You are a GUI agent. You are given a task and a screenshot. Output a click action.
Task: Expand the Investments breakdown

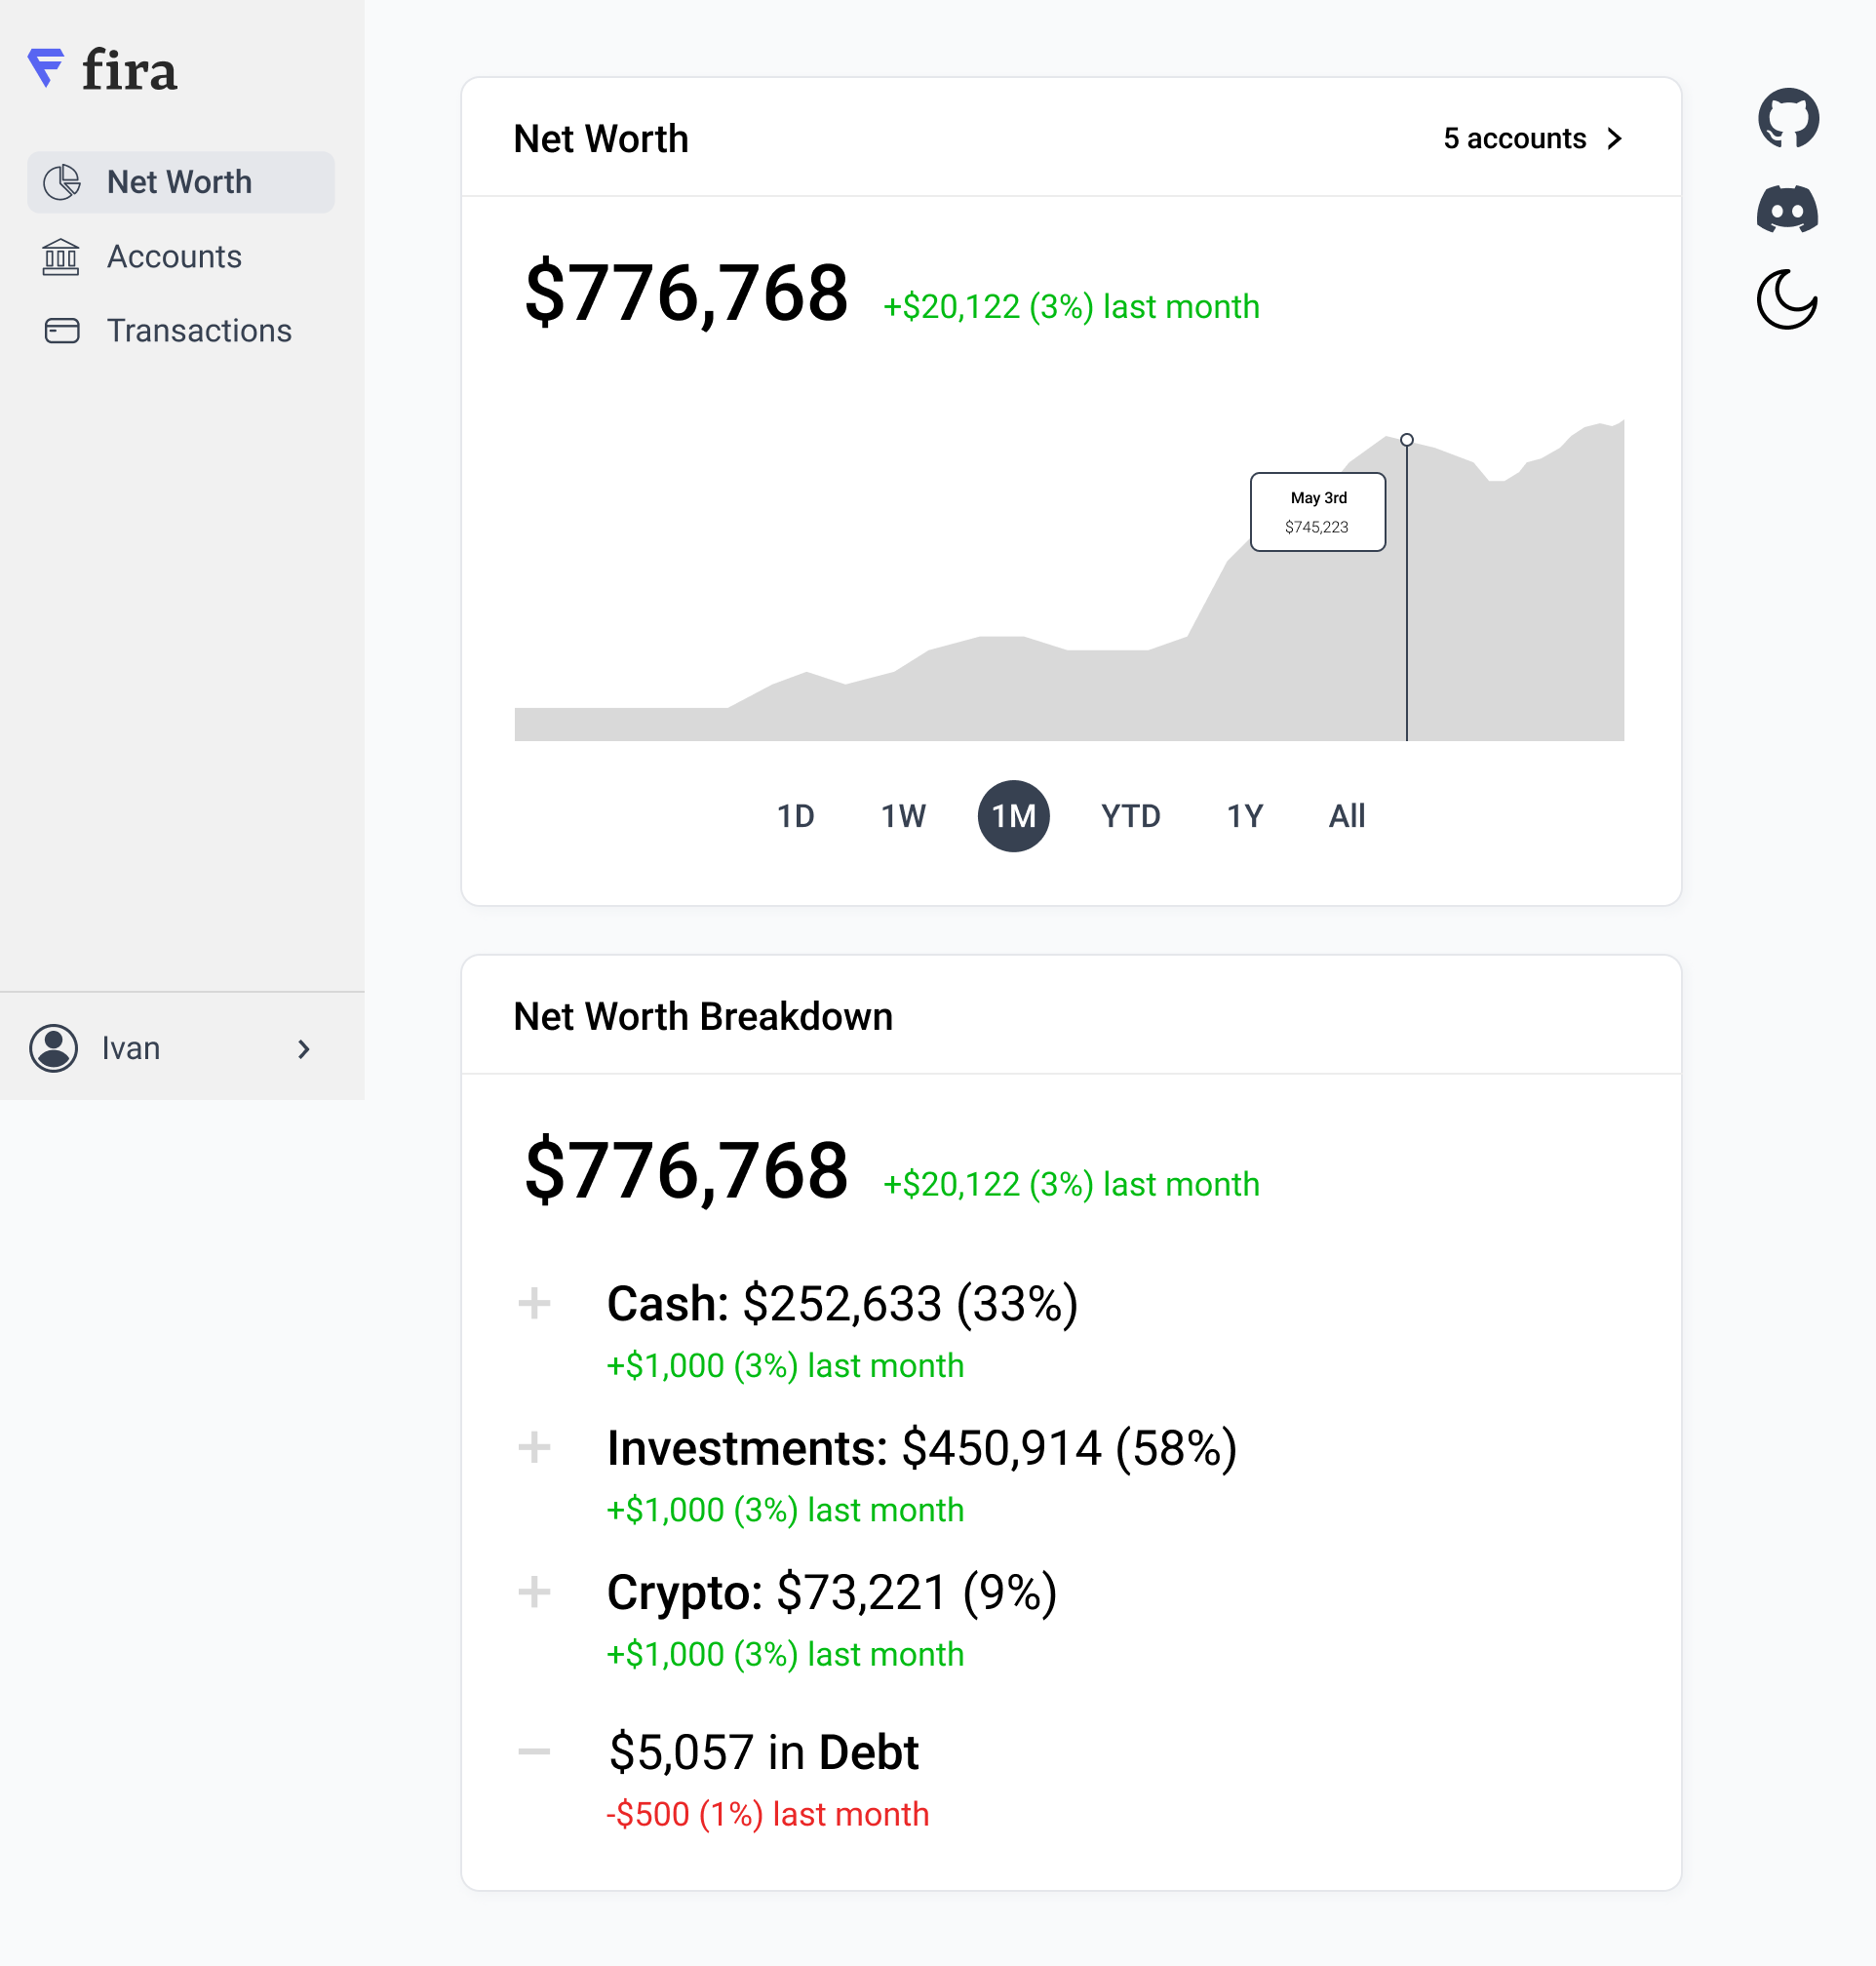[x=535, y=1447]
